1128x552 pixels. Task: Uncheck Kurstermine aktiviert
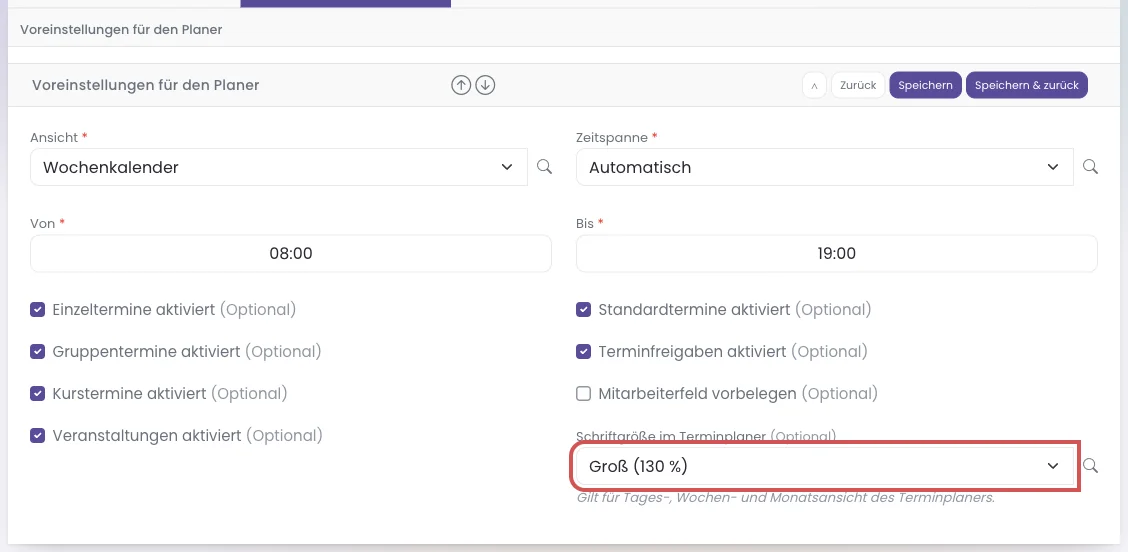(x=37, y=394)
